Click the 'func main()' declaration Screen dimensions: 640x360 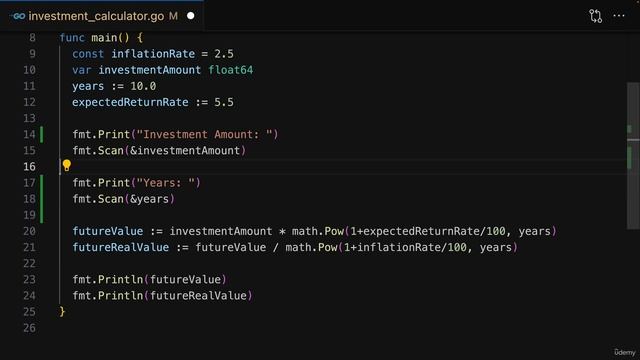pyautogui.click(x=95, y=38)
